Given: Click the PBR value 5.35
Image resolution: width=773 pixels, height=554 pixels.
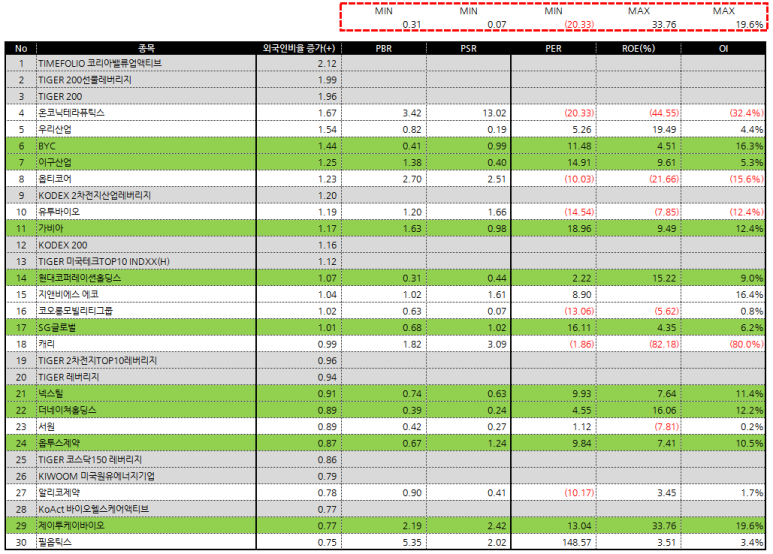Looking at the screenshot, I should click(412, 542).
